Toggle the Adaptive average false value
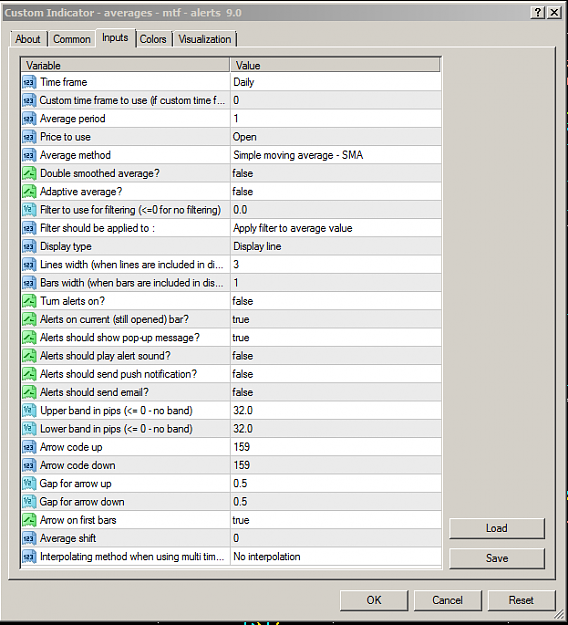The height and width of the screenshot is (625, 568). [x=336, y=192]
